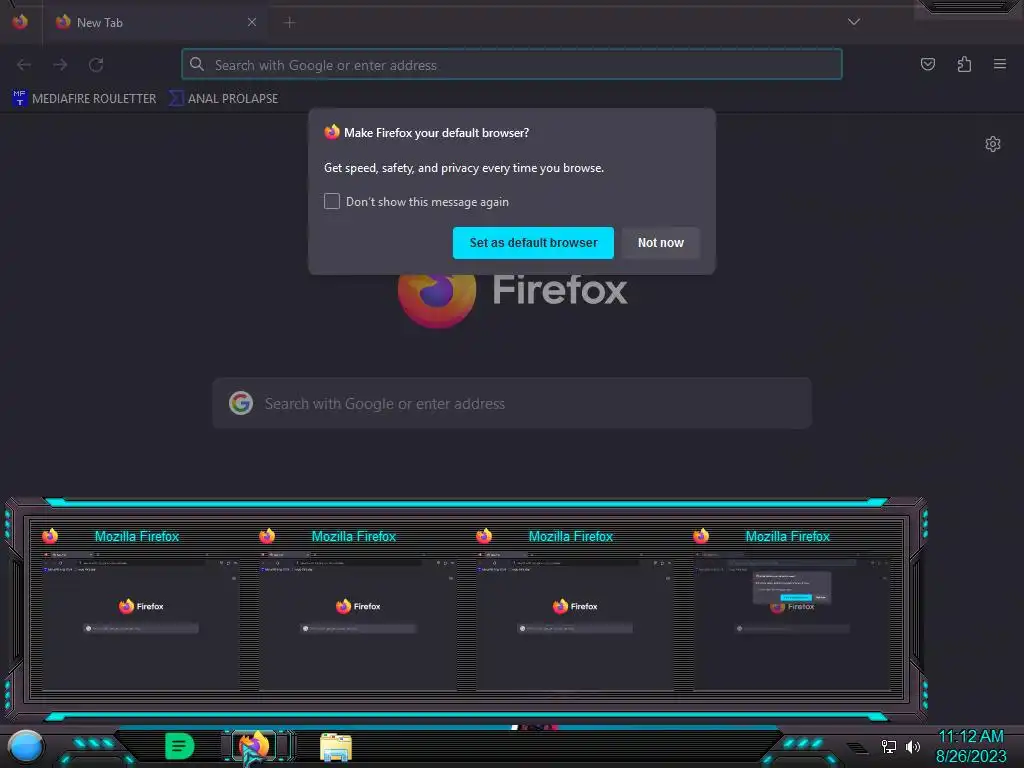The width and height of the screenshot is (1024, 768).
Task: Open File Explorer from the taskbar
Action: tap(336, 747)
